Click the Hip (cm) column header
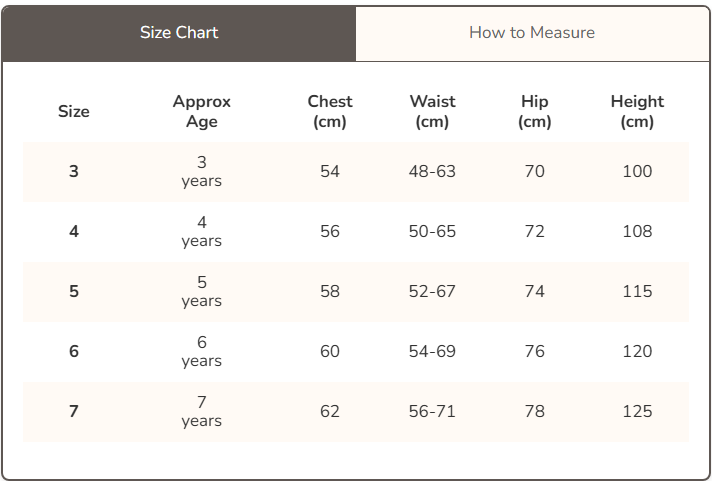The image size is (712, 481). pyautogui.click(x=535, y=112)
